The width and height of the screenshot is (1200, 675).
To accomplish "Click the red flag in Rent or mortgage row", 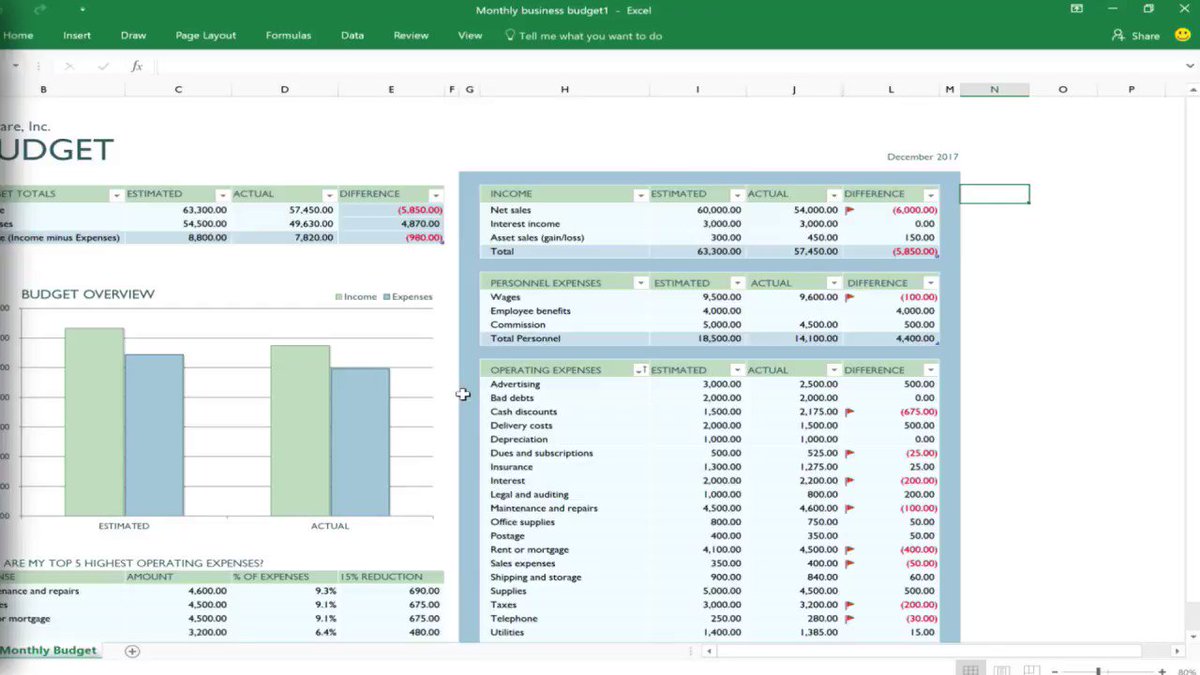I will click(850, 550).
